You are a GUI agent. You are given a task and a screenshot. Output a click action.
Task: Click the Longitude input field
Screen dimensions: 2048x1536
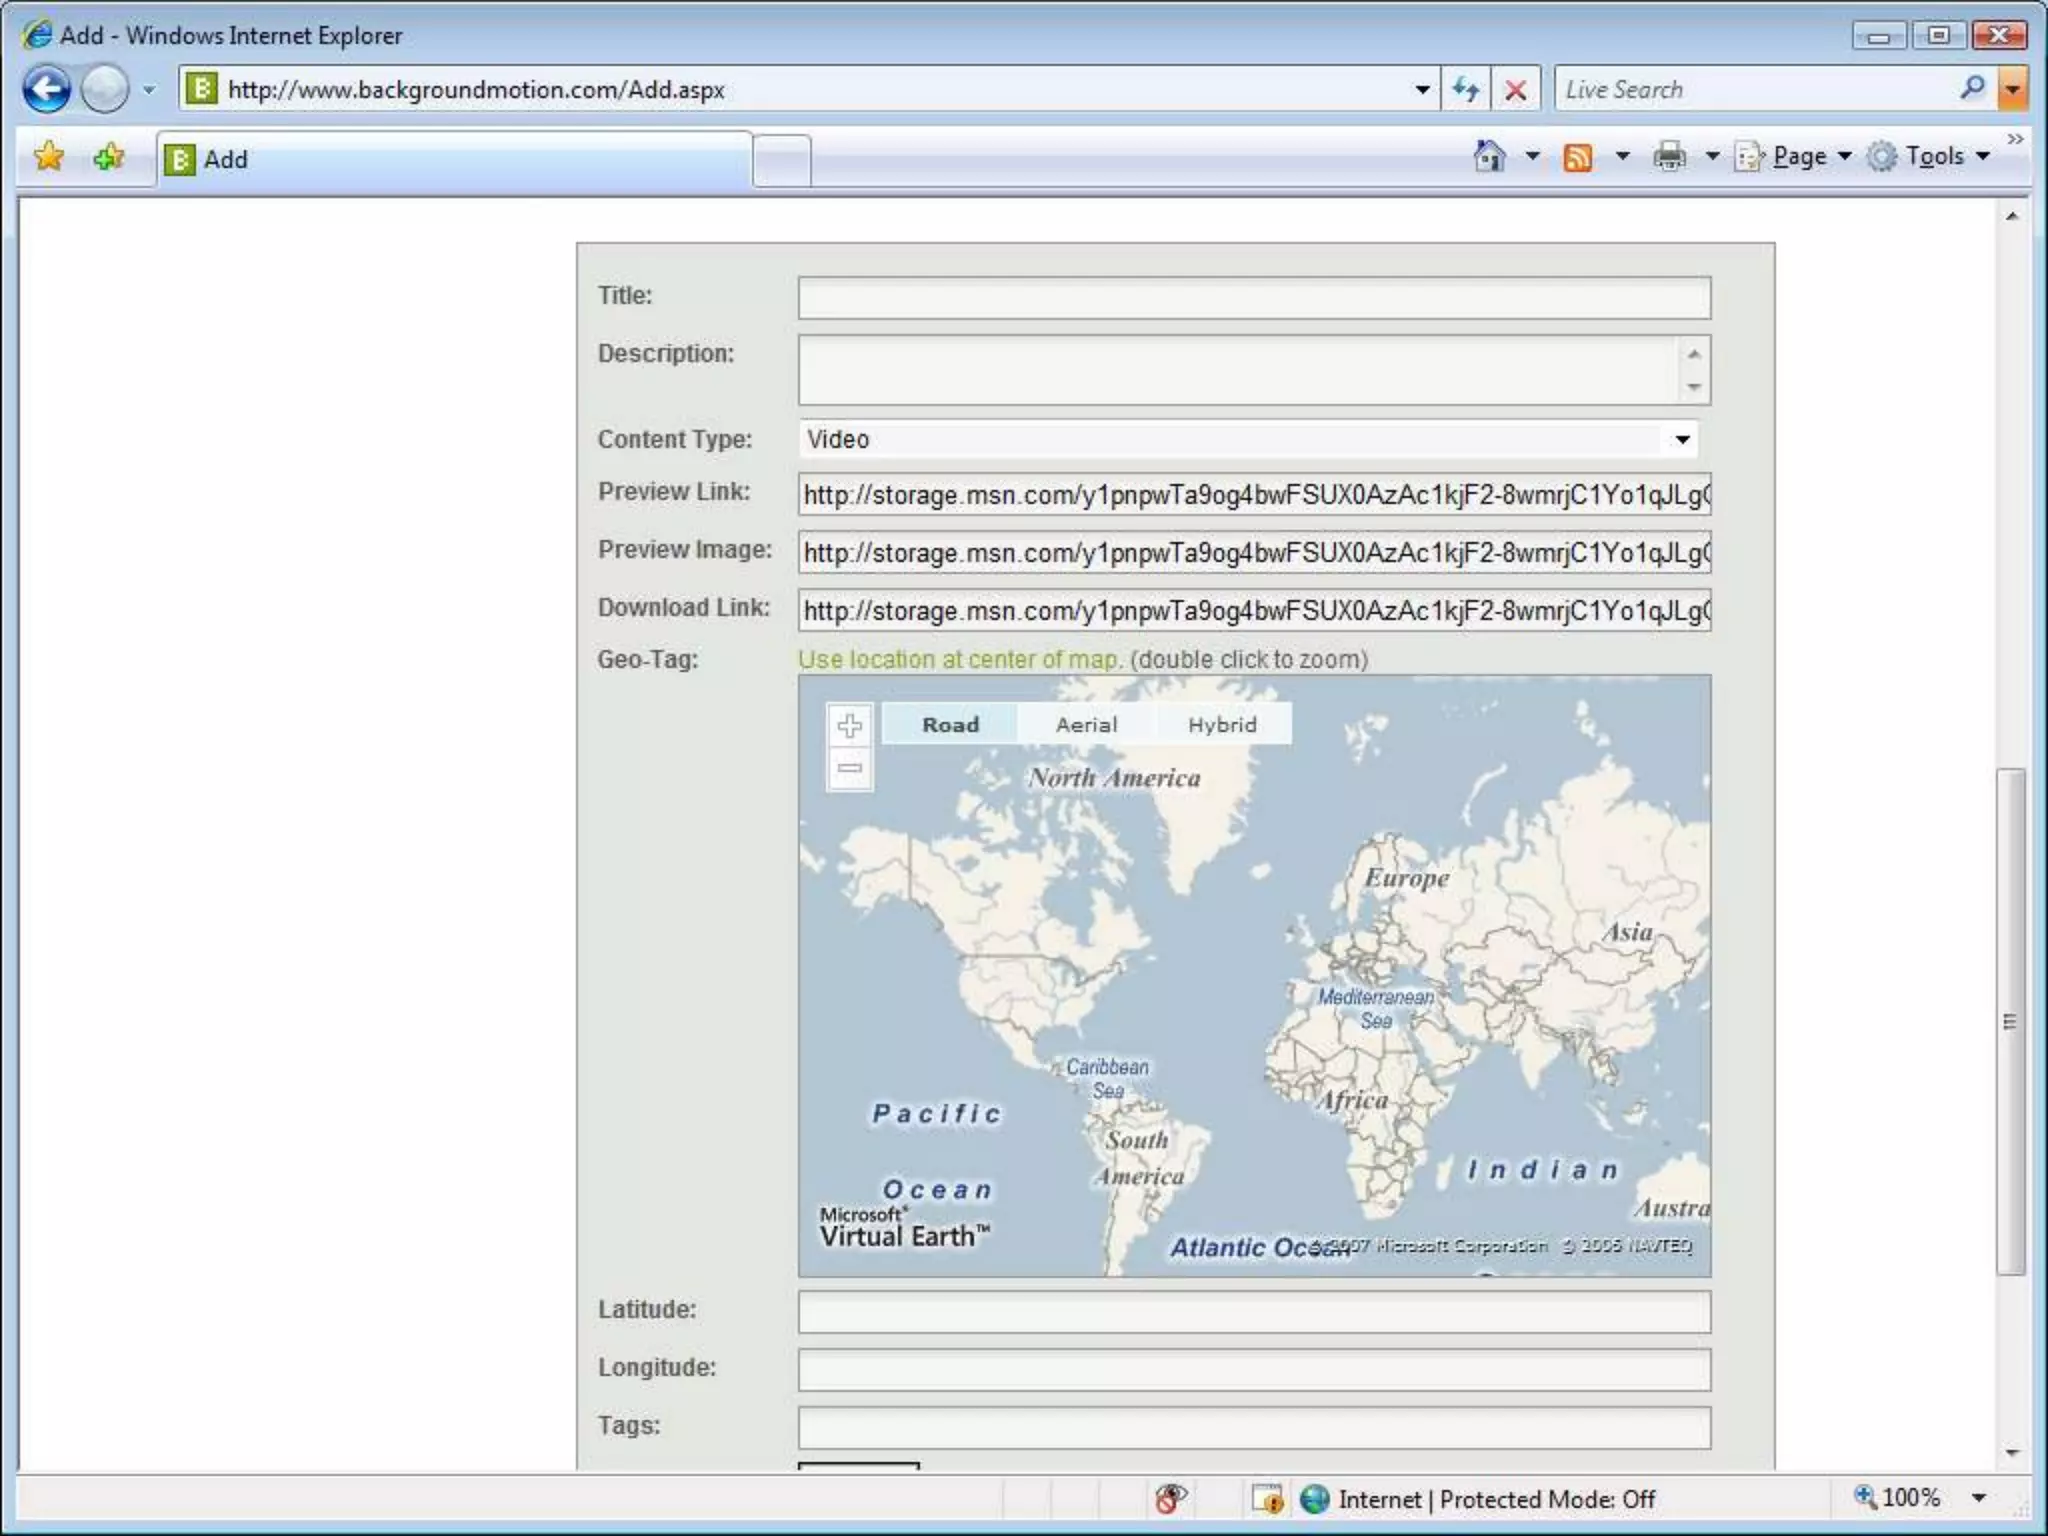1254,1370
